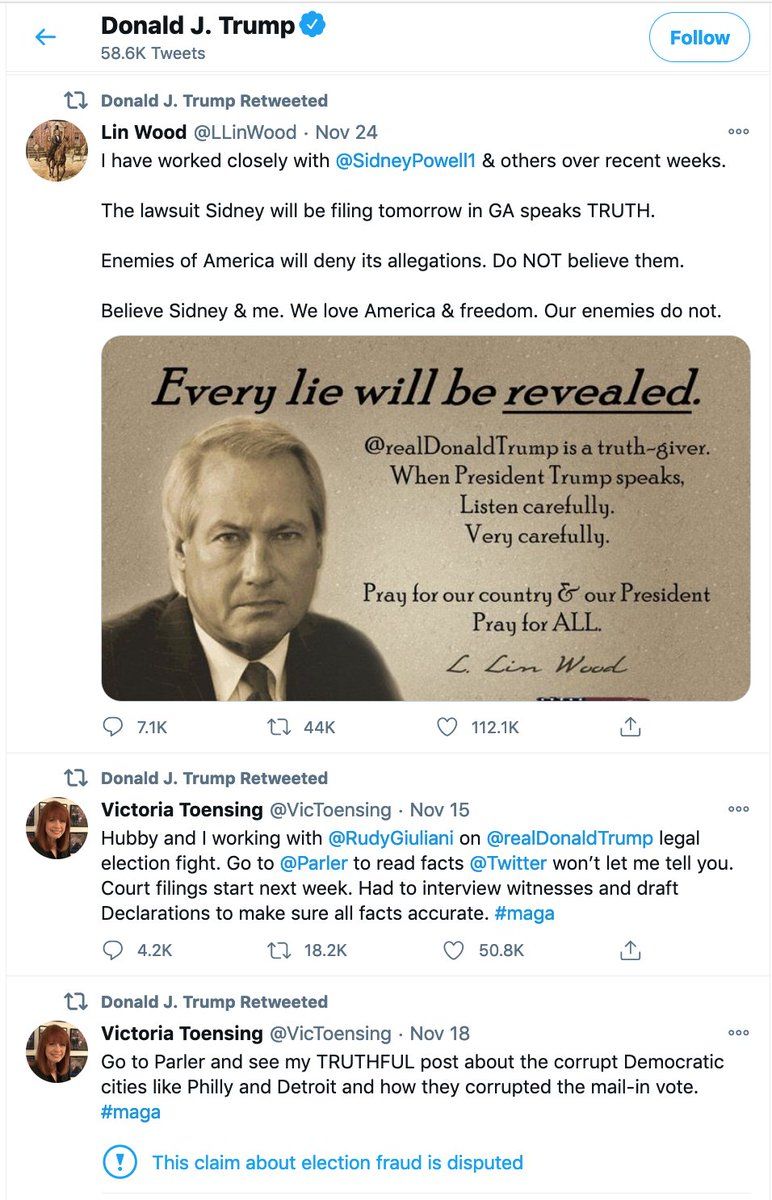
Task: Share Victoria Toensing's Nov 15 tweet
Action: [x=630, y=950]
